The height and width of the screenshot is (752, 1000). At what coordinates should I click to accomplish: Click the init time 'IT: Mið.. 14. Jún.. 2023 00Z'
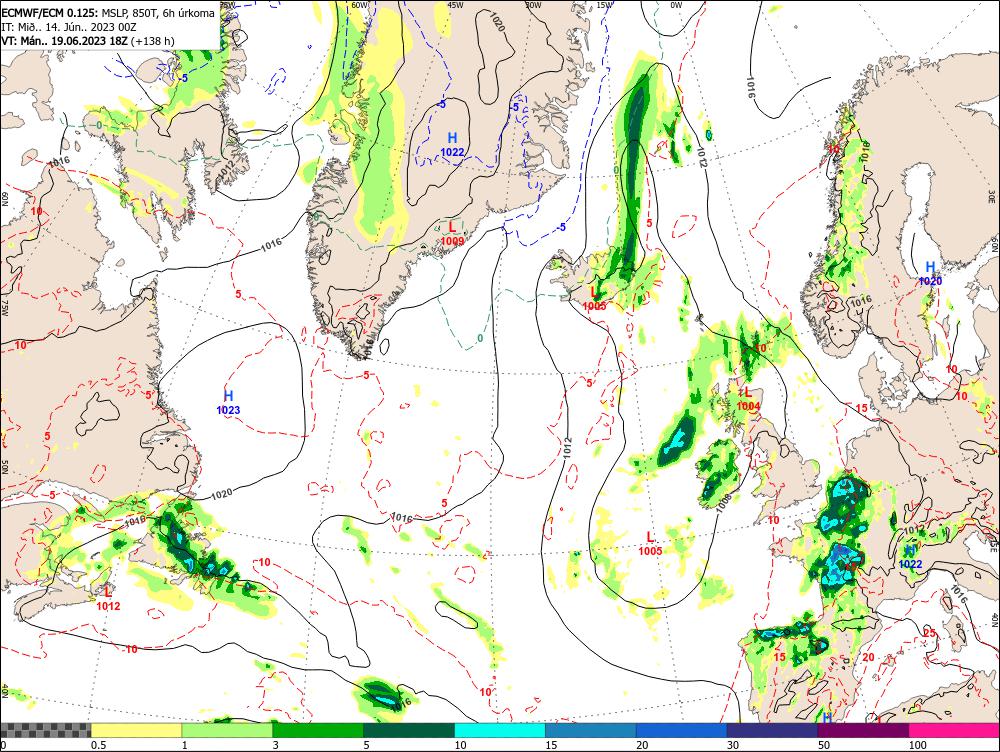[70, 27]
